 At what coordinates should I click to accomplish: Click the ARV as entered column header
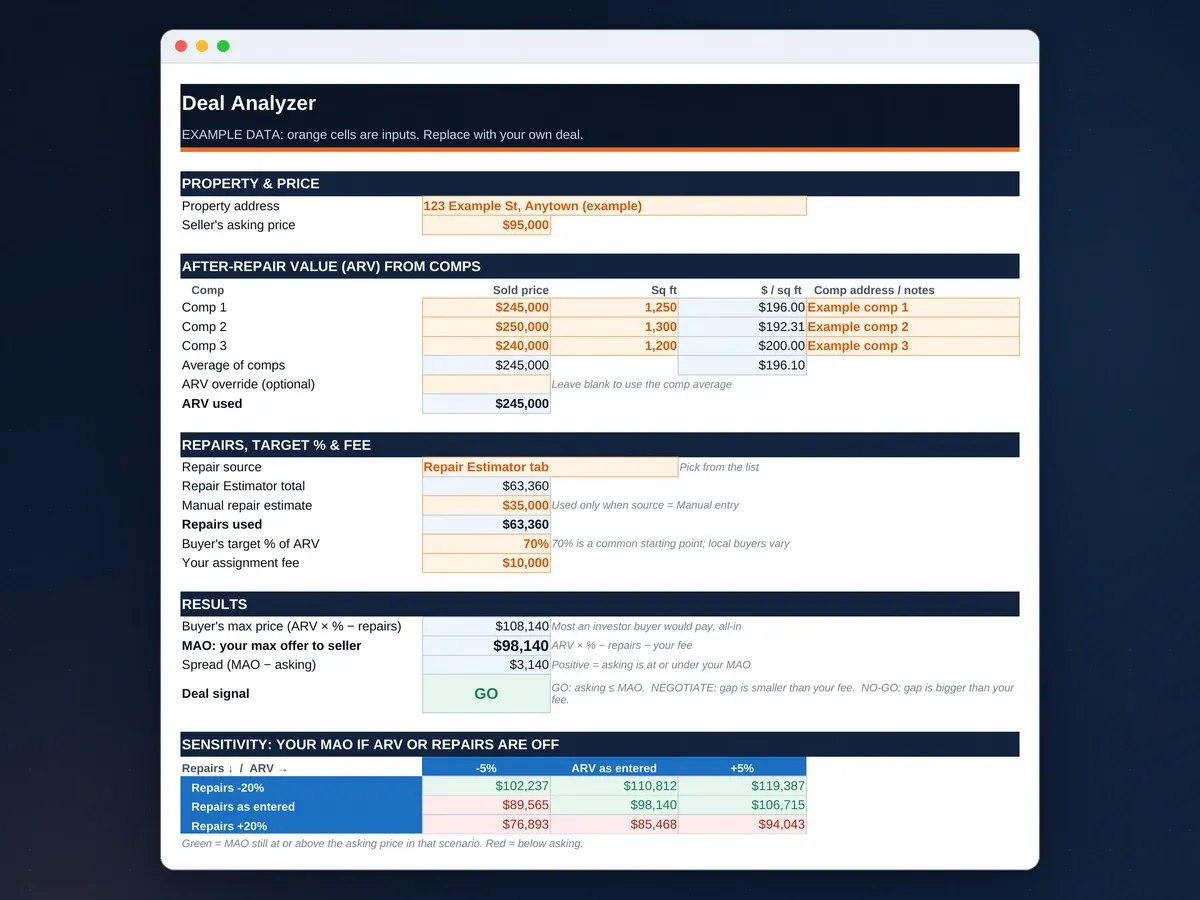614,768
